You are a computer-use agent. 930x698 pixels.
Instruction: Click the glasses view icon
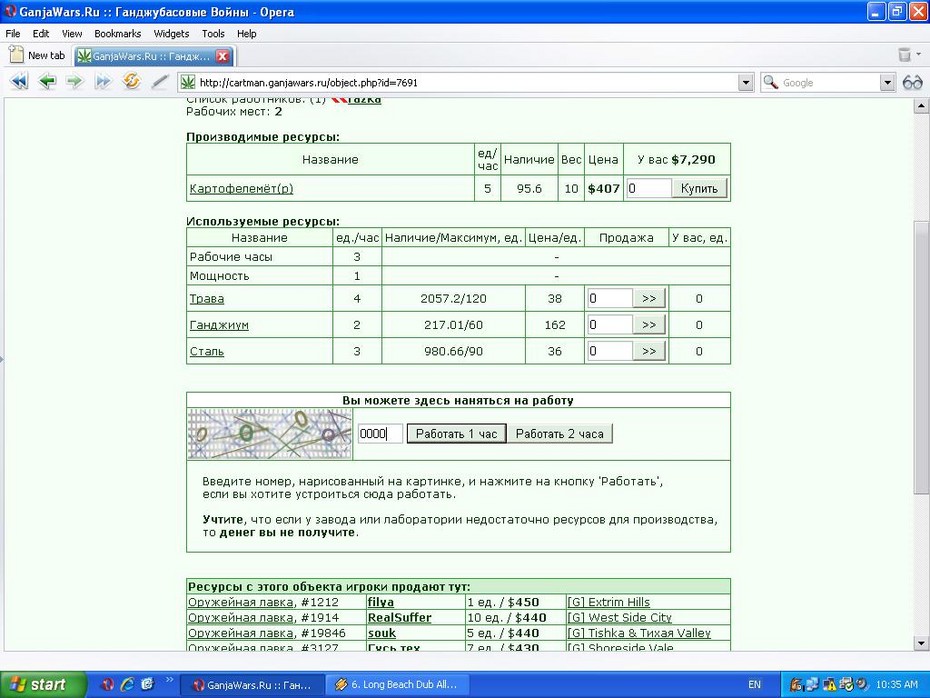pos(912,82)
